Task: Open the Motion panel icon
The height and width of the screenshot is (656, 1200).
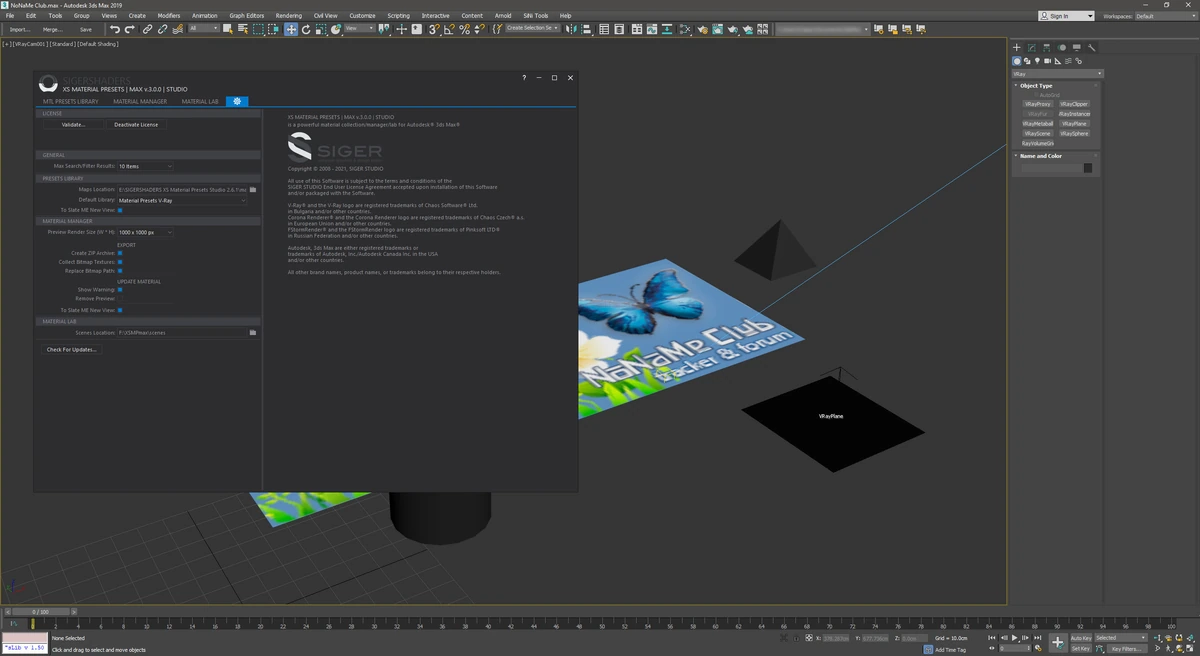Action: [1061, 47]
